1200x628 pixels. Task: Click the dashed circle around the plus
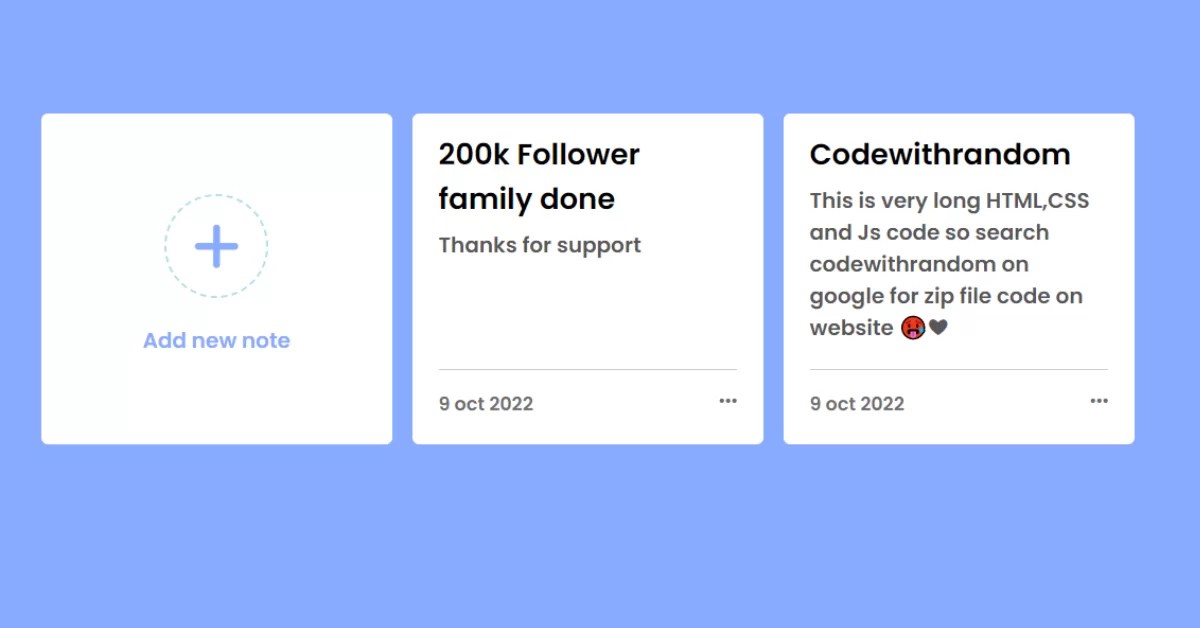coord(216,246)
